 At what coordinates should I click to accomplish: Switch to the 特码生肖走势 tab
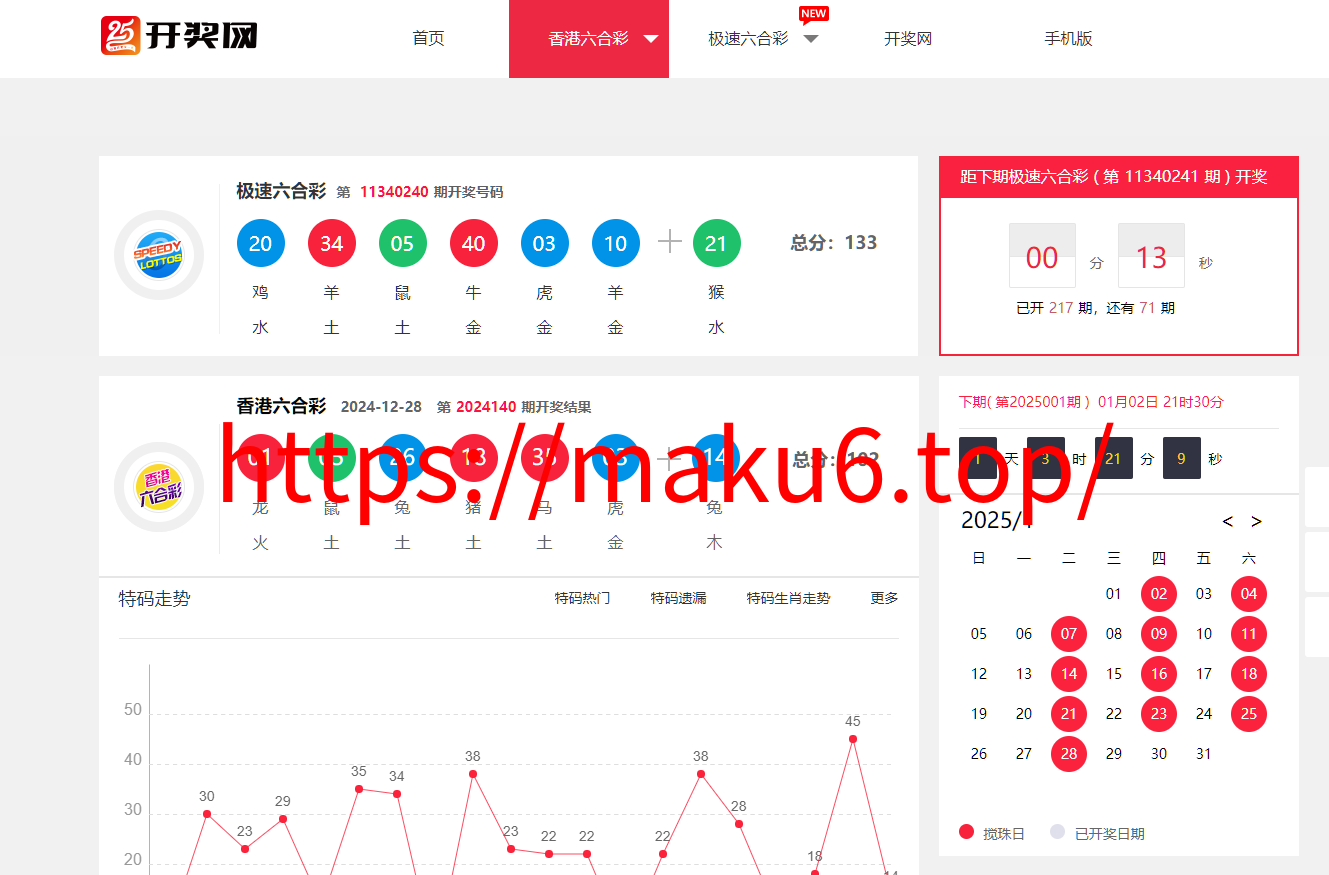[788, 598]
